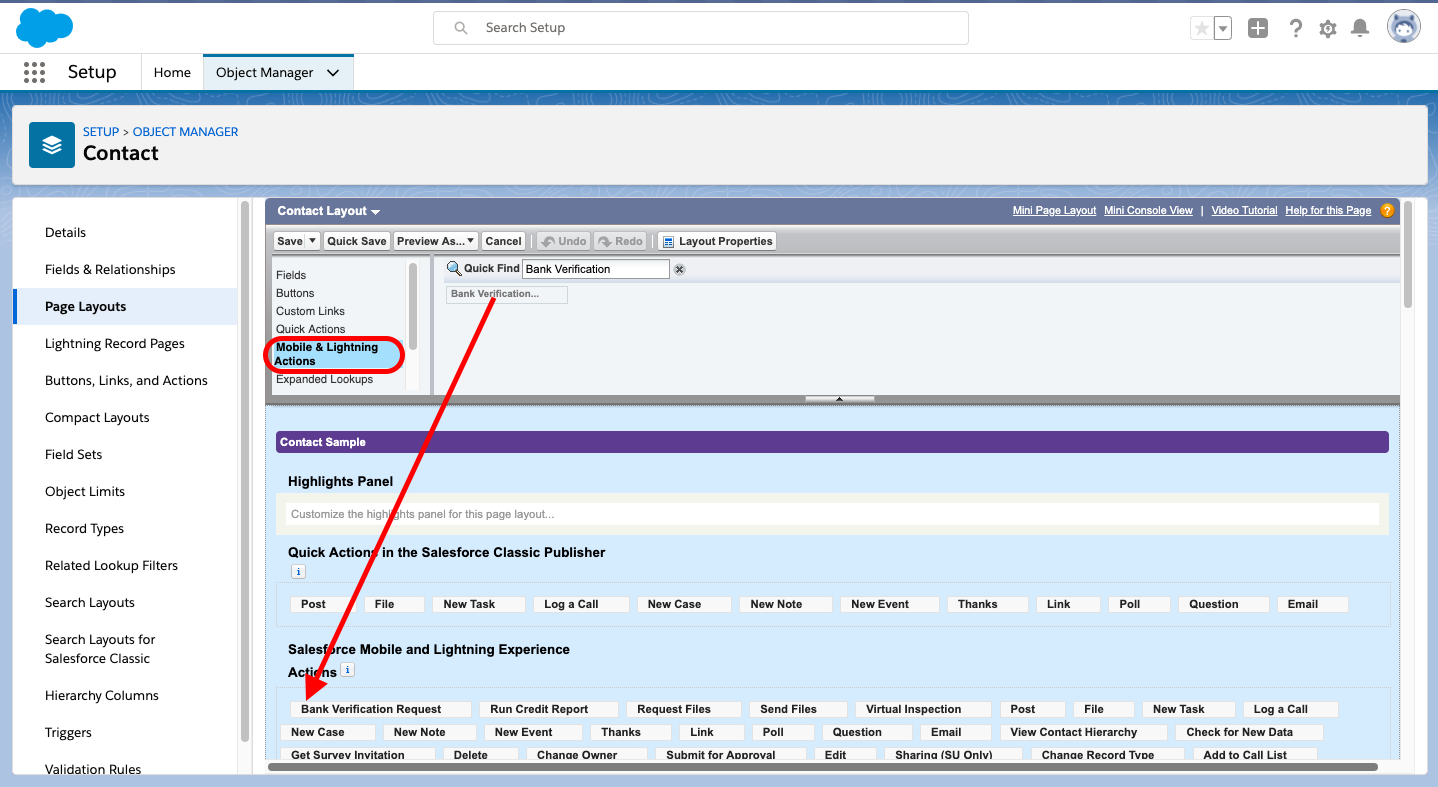Click the favorites star icon

click(1201, 28)
